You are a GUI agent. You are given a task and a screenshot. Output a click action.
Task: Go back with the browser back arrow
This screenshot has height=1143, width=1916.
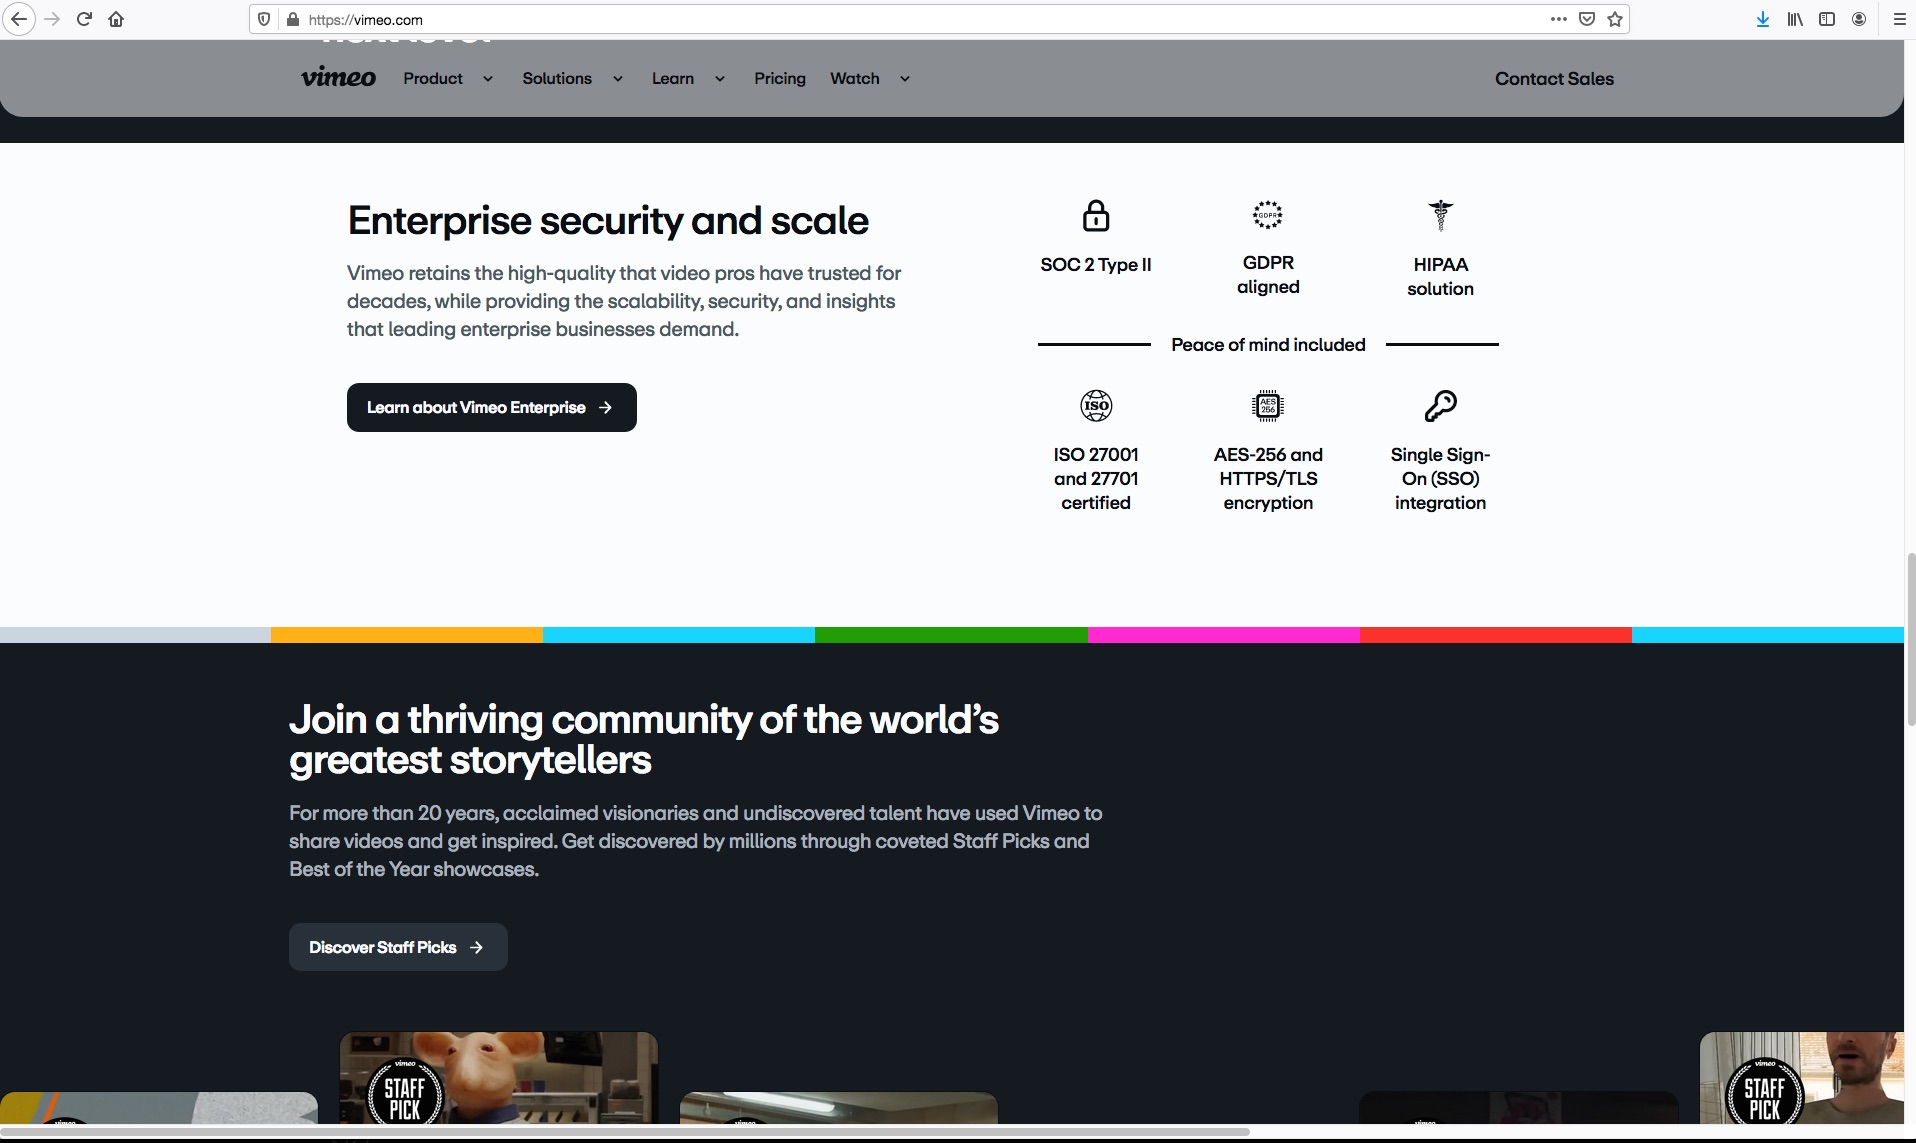(19, 19)
